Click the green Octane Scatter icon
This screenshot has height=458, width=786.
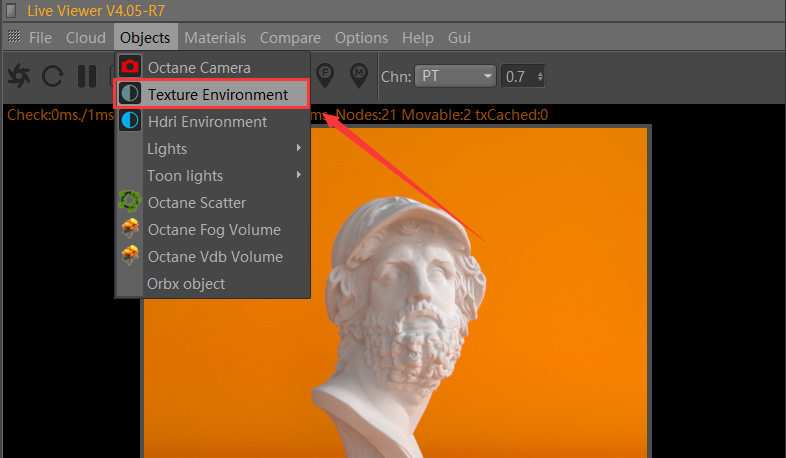pos(130,201)
